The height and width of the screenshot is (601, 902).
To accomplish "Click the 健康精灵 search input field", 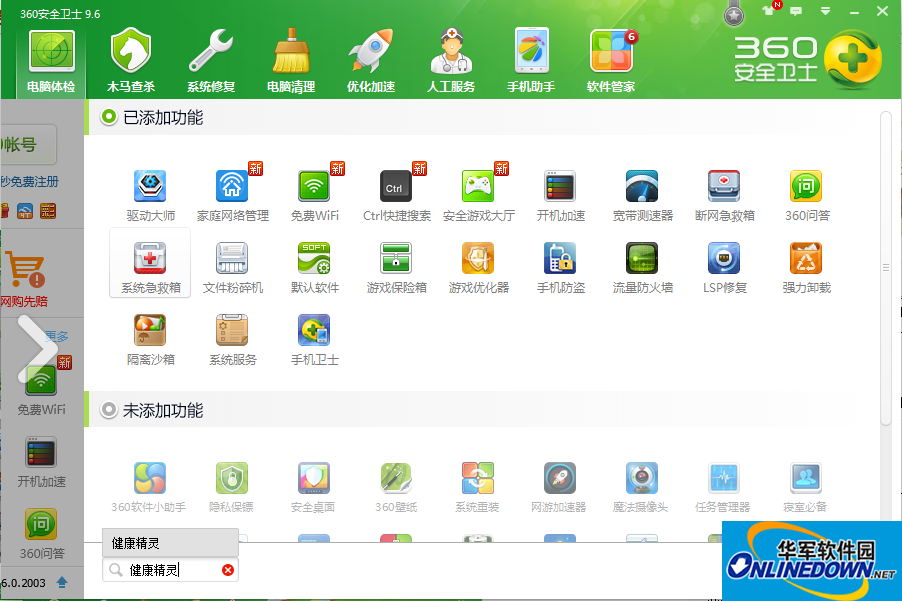I will coord(171,570).
